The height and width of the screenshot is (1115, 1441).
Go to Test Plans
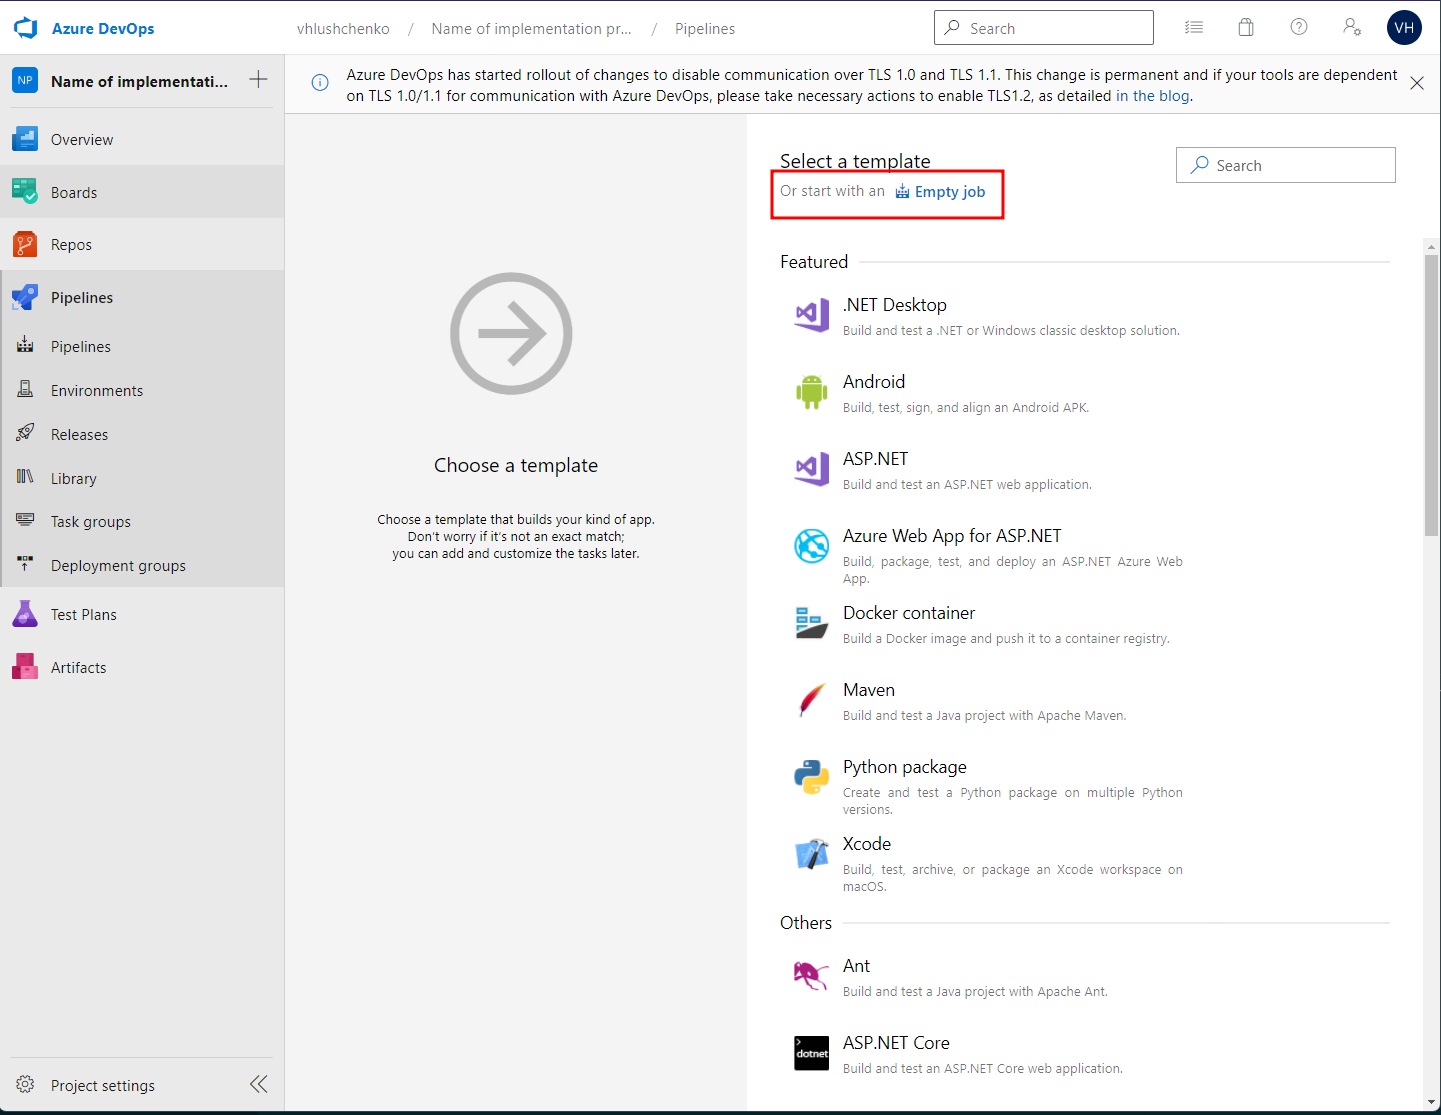coord(83,615)
